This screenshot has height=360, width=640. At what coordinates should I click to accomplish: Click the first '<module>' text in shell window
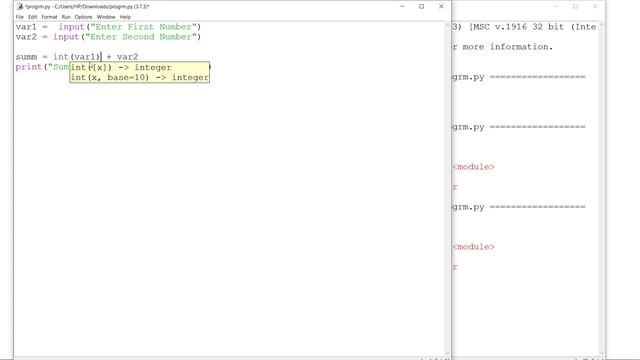click(473, 167)
